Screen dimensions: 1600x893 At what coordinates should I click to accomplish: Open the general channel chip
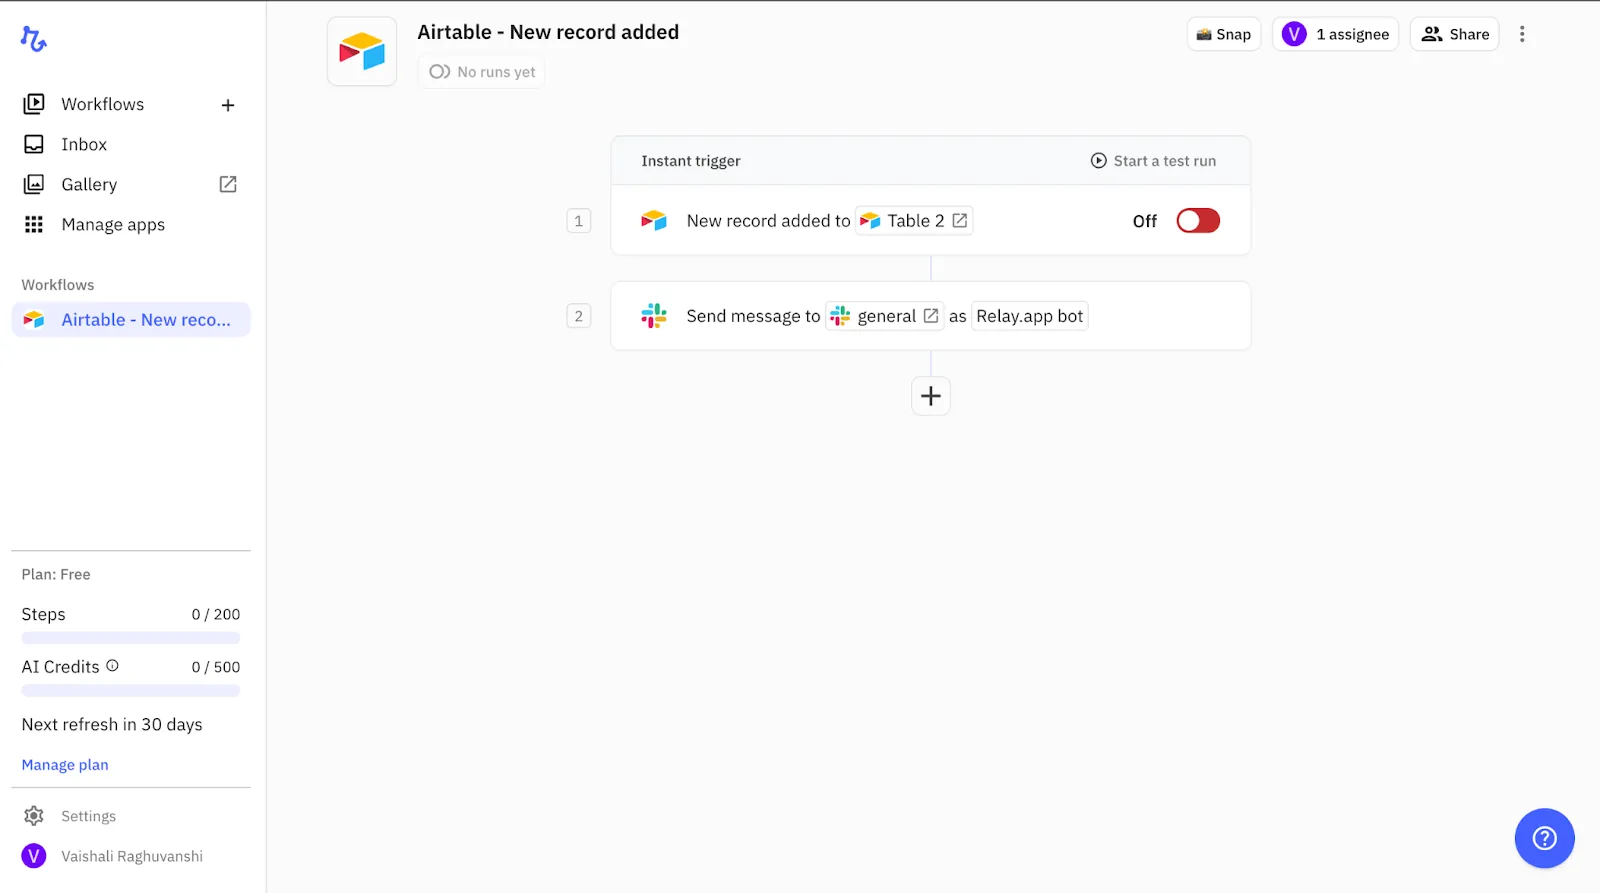(884, 316)
